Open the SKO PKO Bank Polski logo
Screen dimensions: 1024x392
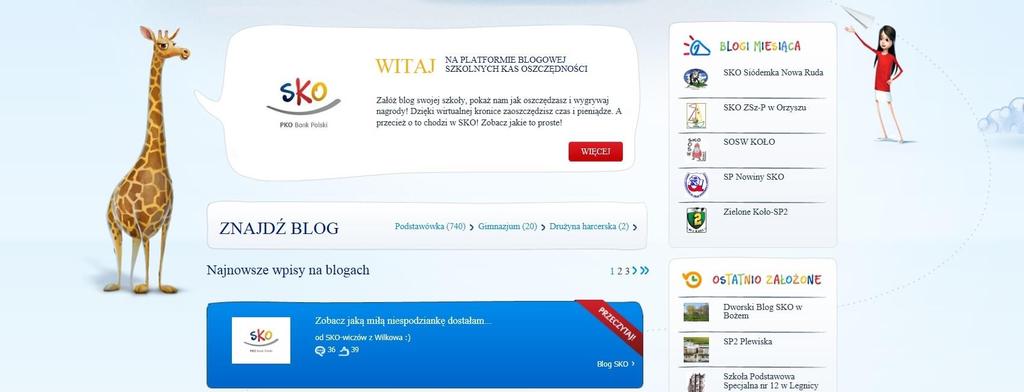pos(303,103)
